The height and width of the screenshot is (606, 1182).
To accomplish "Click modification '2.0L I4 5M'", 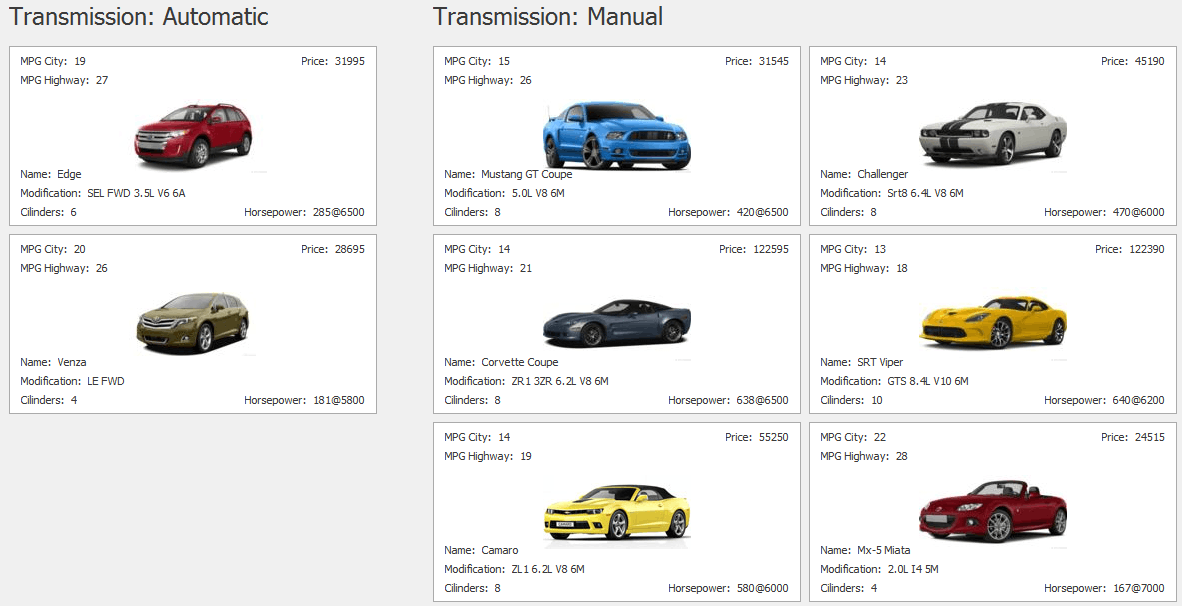I will 913,569.
